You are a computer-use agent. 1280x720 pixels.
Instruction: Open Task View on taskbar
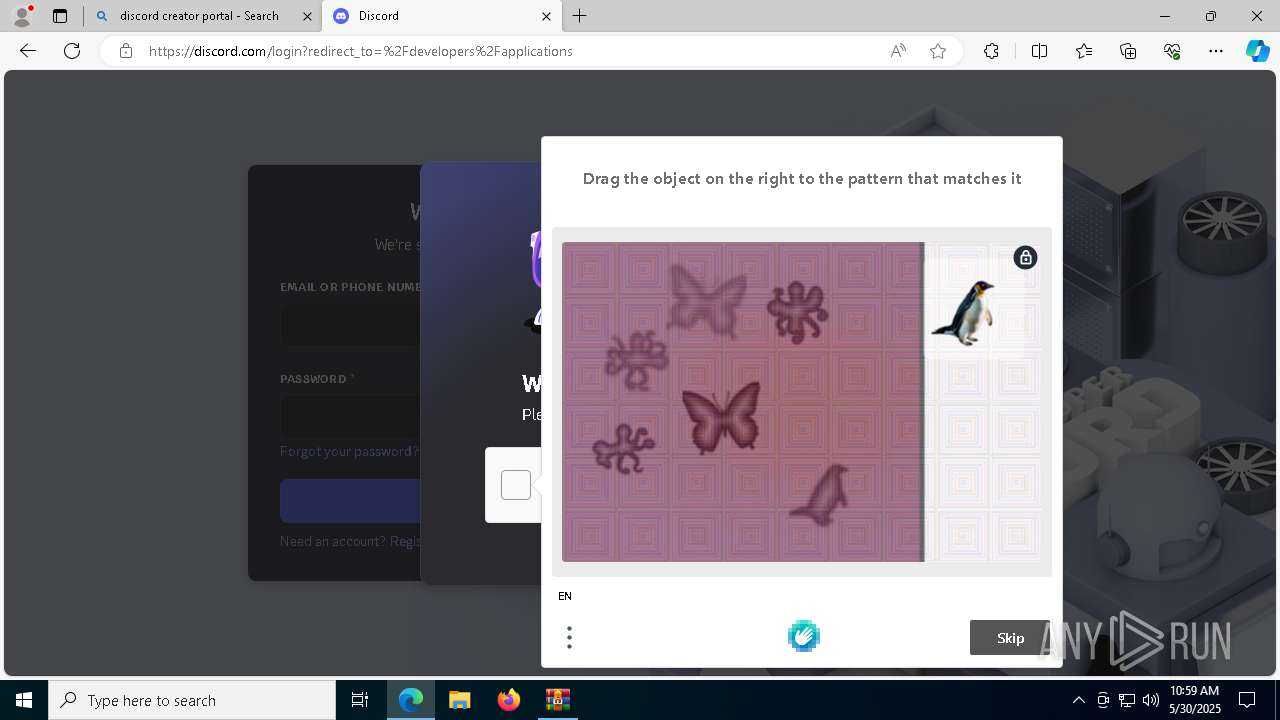pos(360,700)
